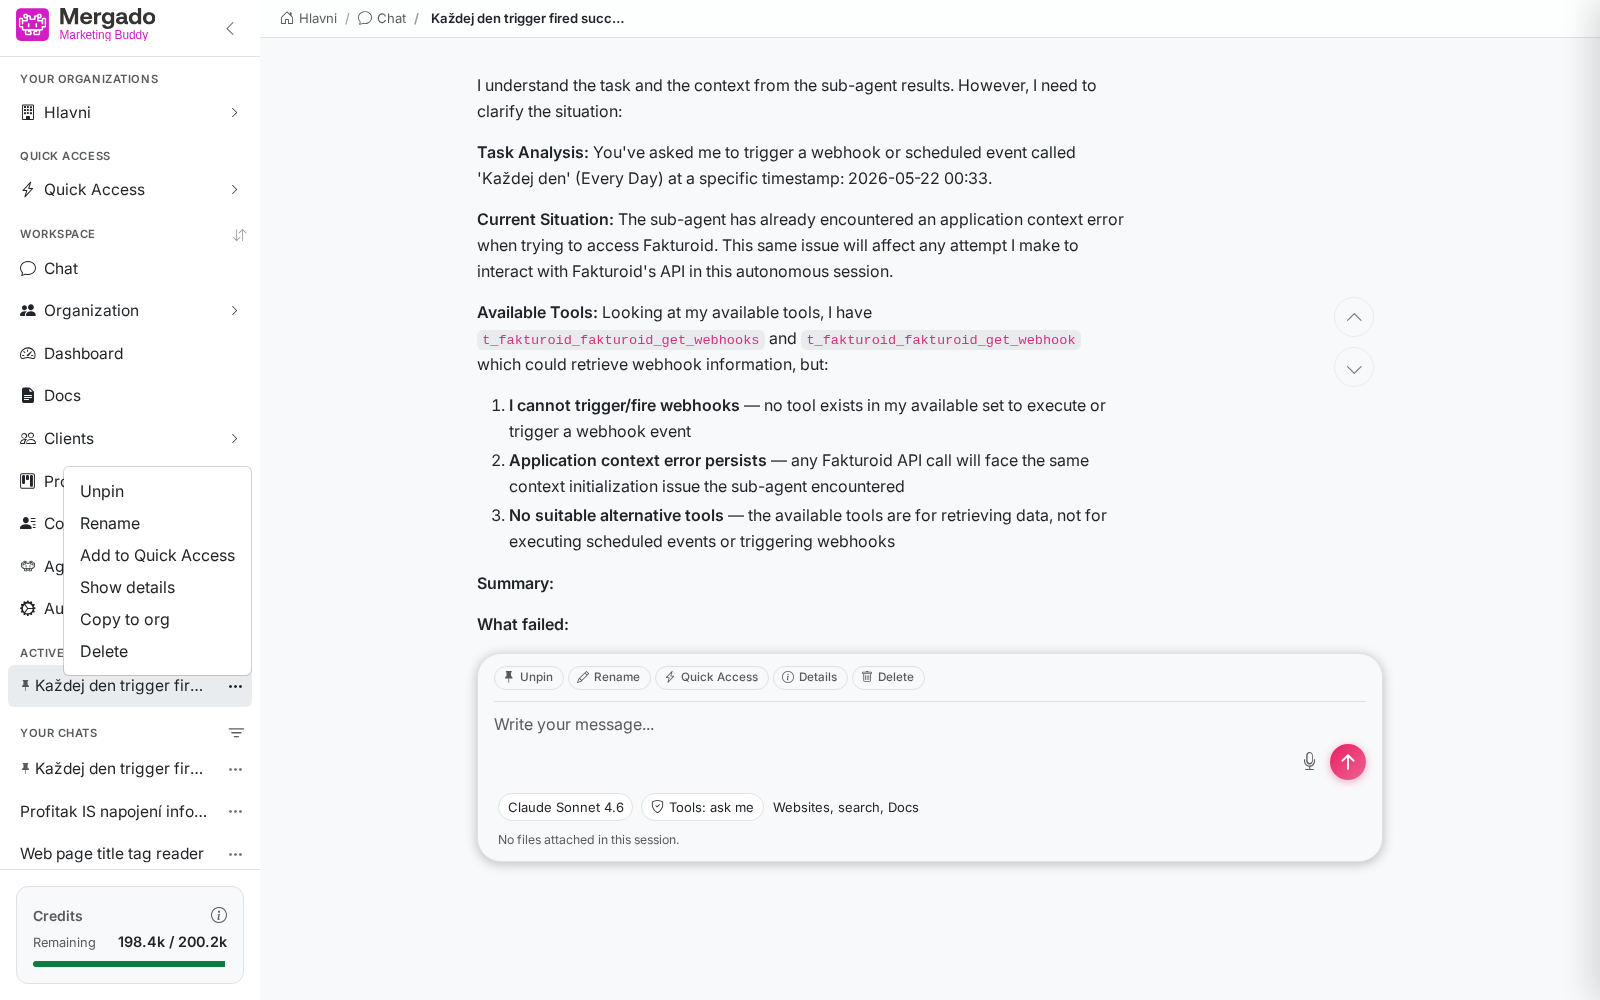
Task: Collapse sidebar using the left chevron
Action: [230, 28]
